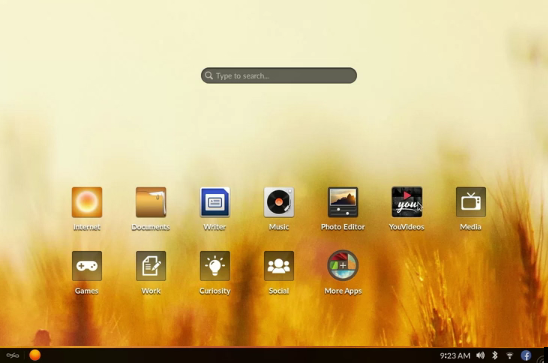Open More Apps store icon

[x=343, y=266]
